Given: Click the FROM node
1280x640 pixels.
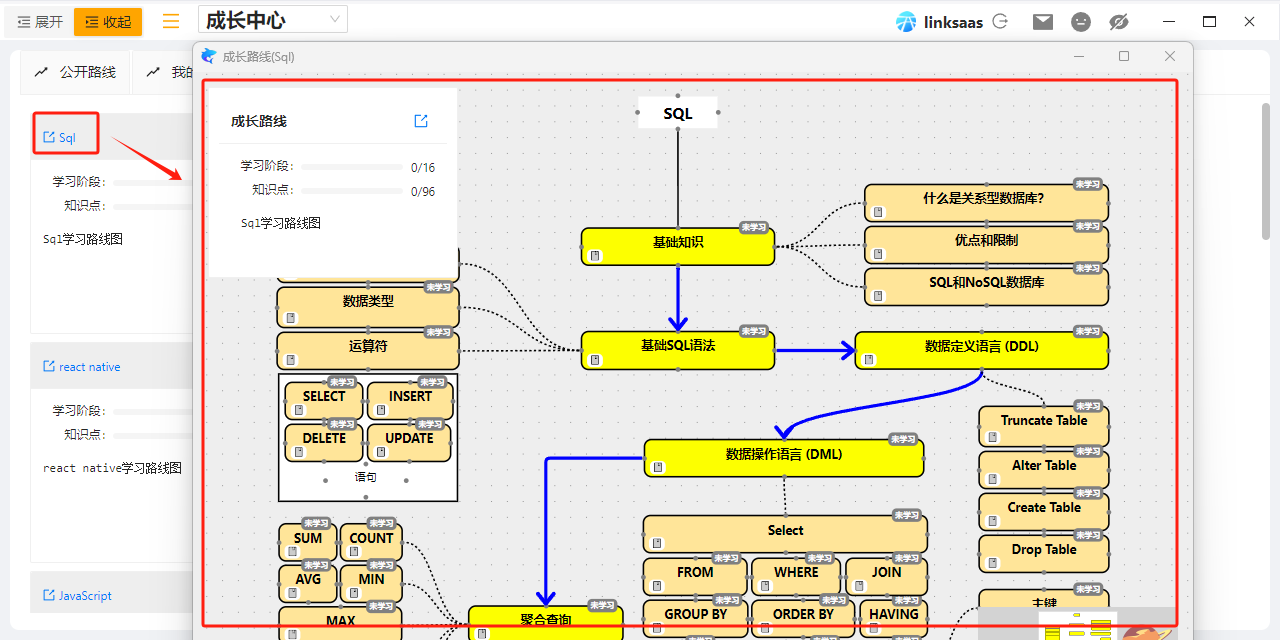Looking at the screenshot, I should (695, 576).
